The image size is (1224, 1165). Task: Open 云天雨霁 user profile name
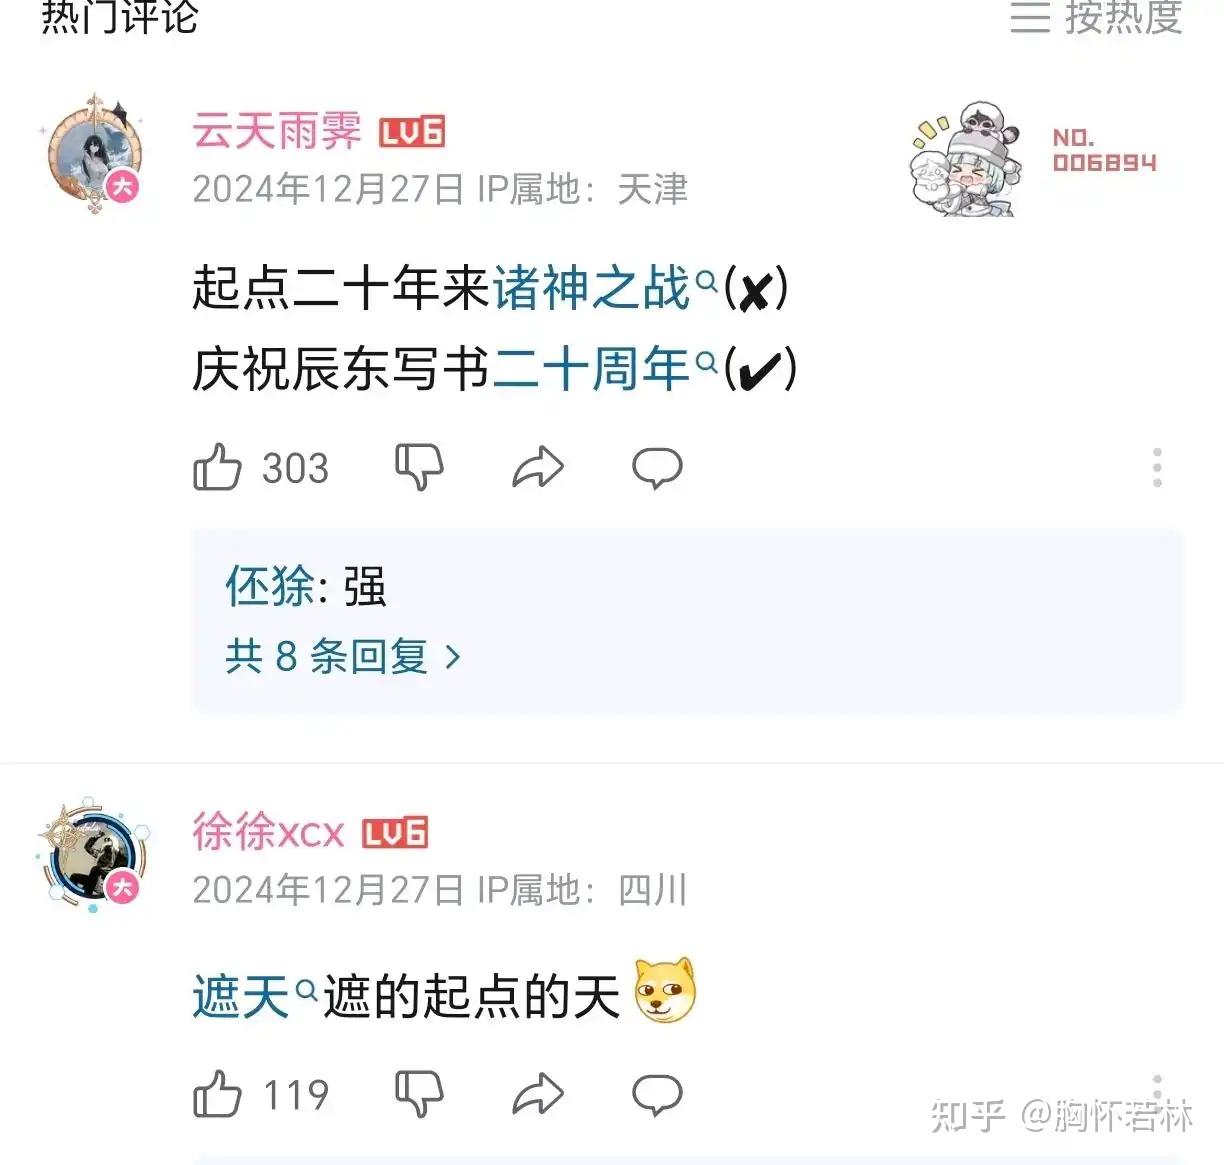[x=276, y=131]
